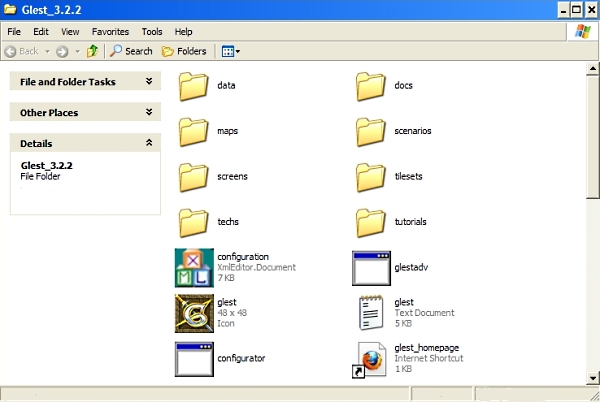Viewport: 600px width, 402px height.
Task: Select the 'tutorials' folder name
Action: click(410, 222)
